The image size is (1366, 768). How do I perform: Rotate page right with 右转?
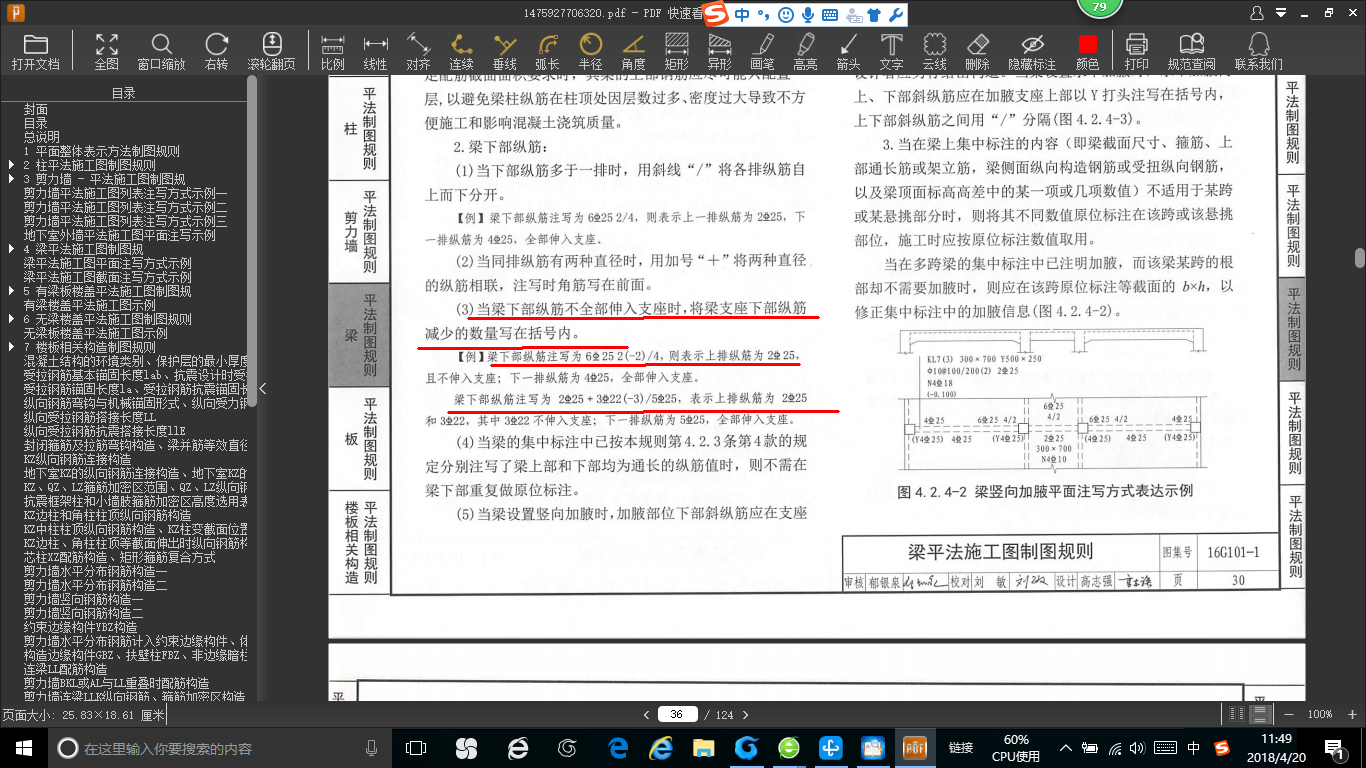click(x=216, y=52)
